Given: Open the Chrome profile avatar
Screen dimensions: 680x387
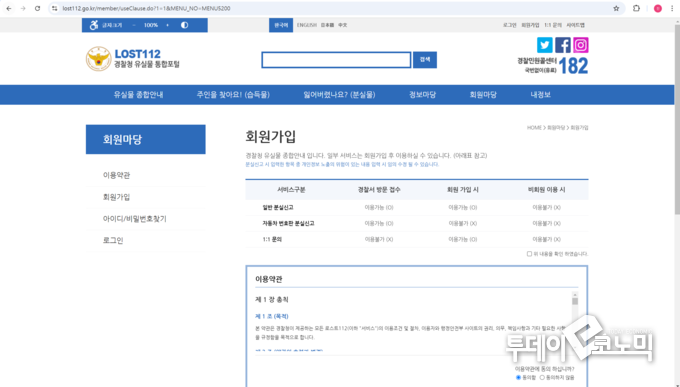Looking at the screenshot, I should click(x=658, y=8).
